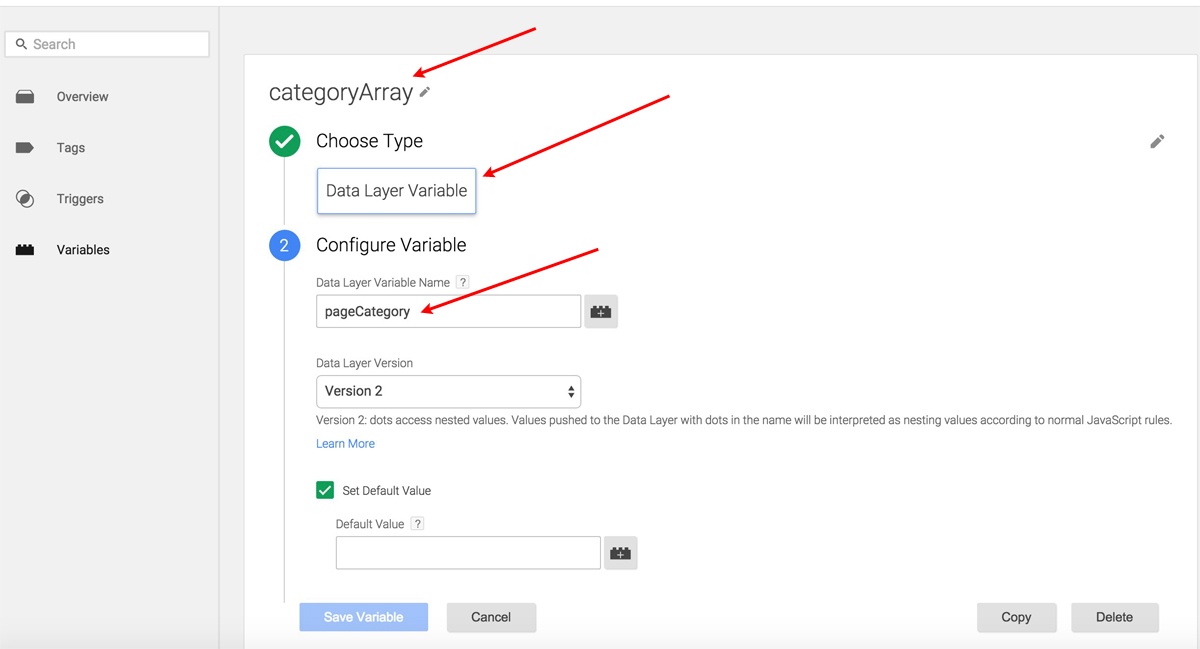This screenshot has height=649, width=1200.
Task: Click the pencil icon beside categoryArray title
Action: 425,92
